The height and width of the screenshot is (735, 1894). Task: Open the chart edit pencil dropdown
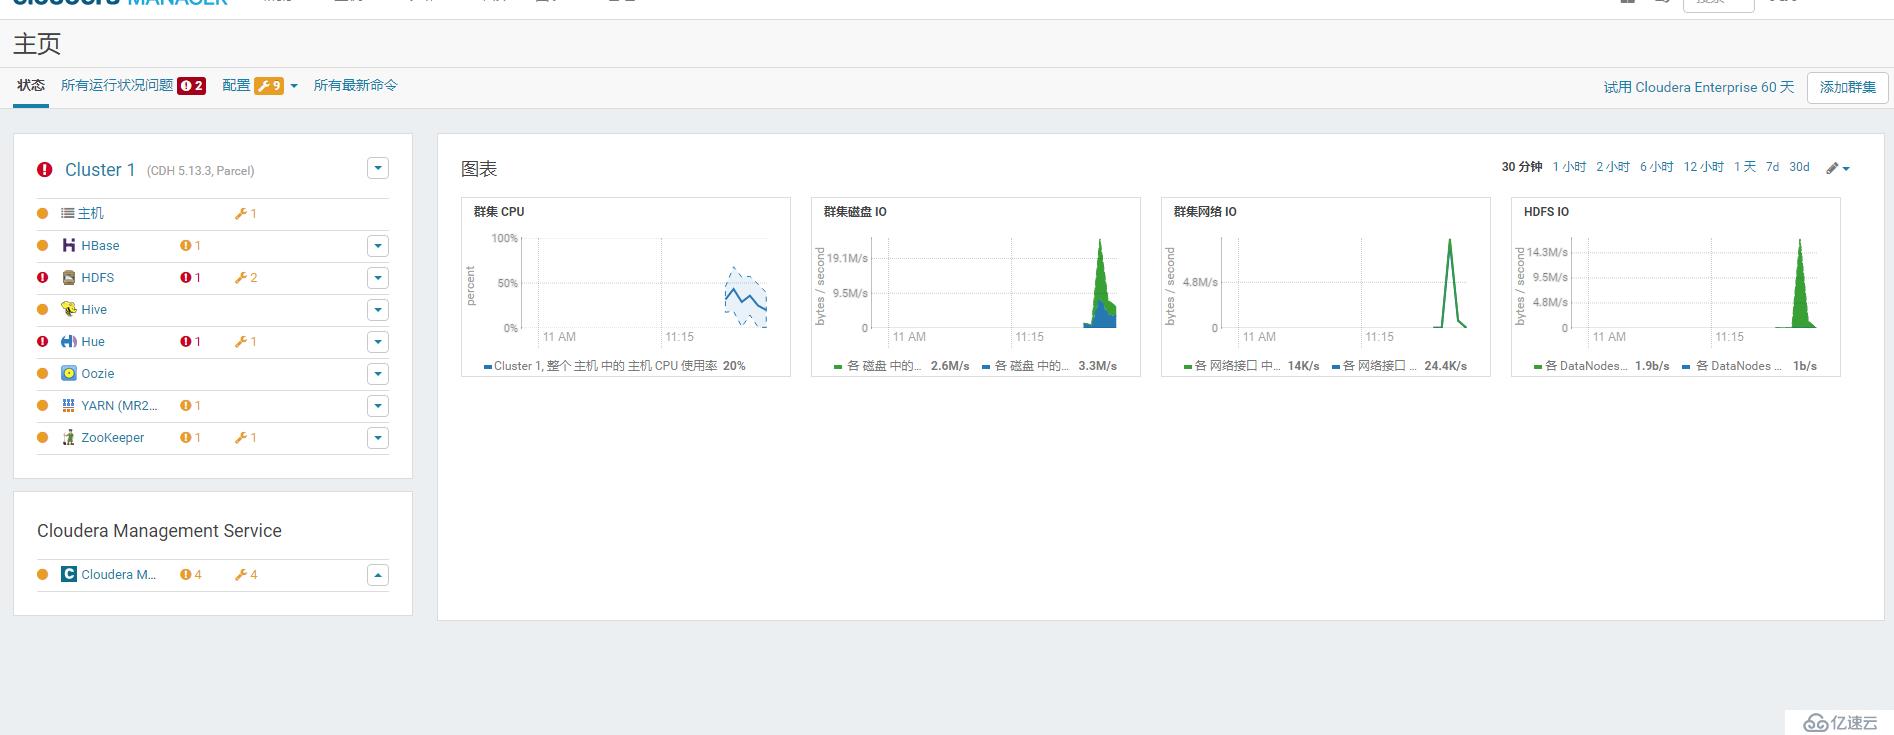pos(1838,168)
